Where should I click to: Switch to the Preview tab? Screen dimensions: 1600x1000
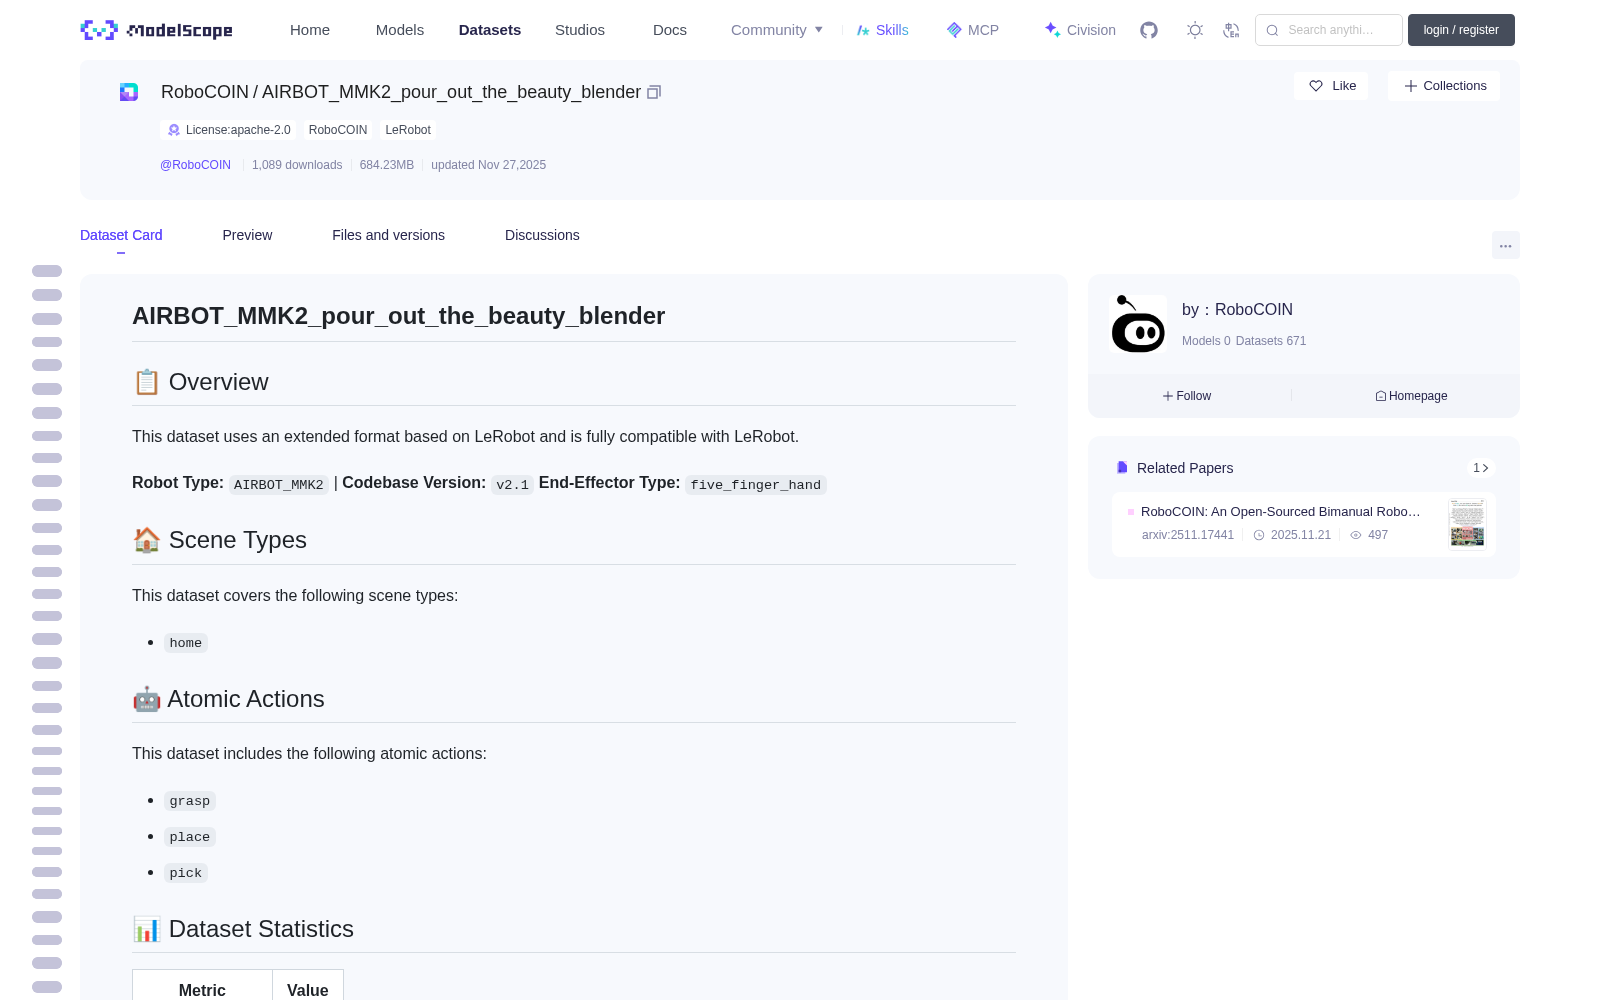[x=247, y=235]
